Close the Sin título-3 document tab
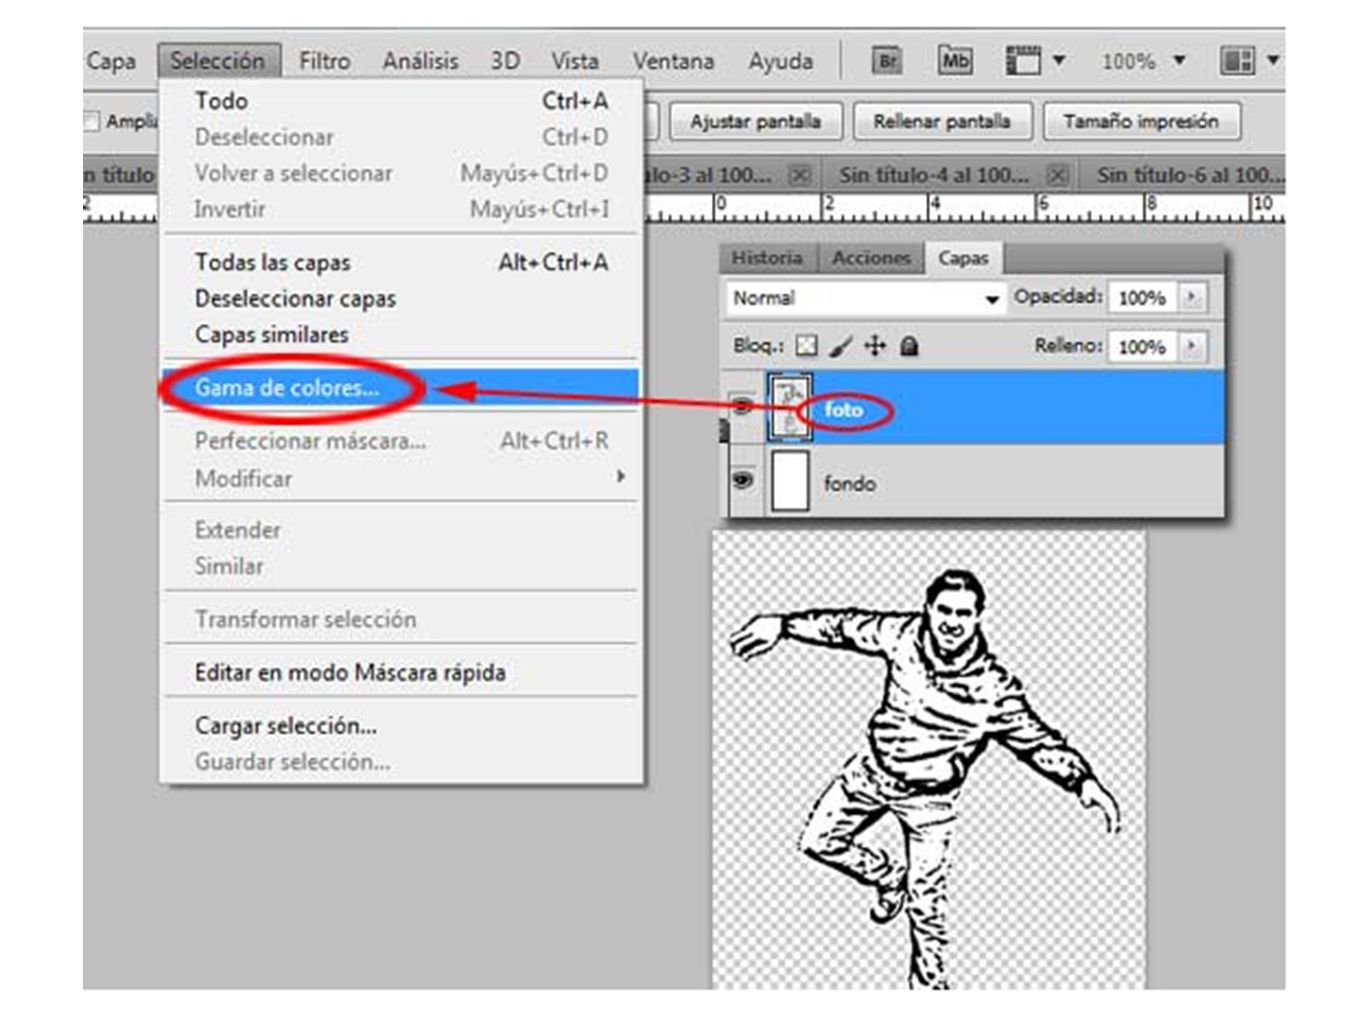1365x1024 pixels. tap(799, 175)
